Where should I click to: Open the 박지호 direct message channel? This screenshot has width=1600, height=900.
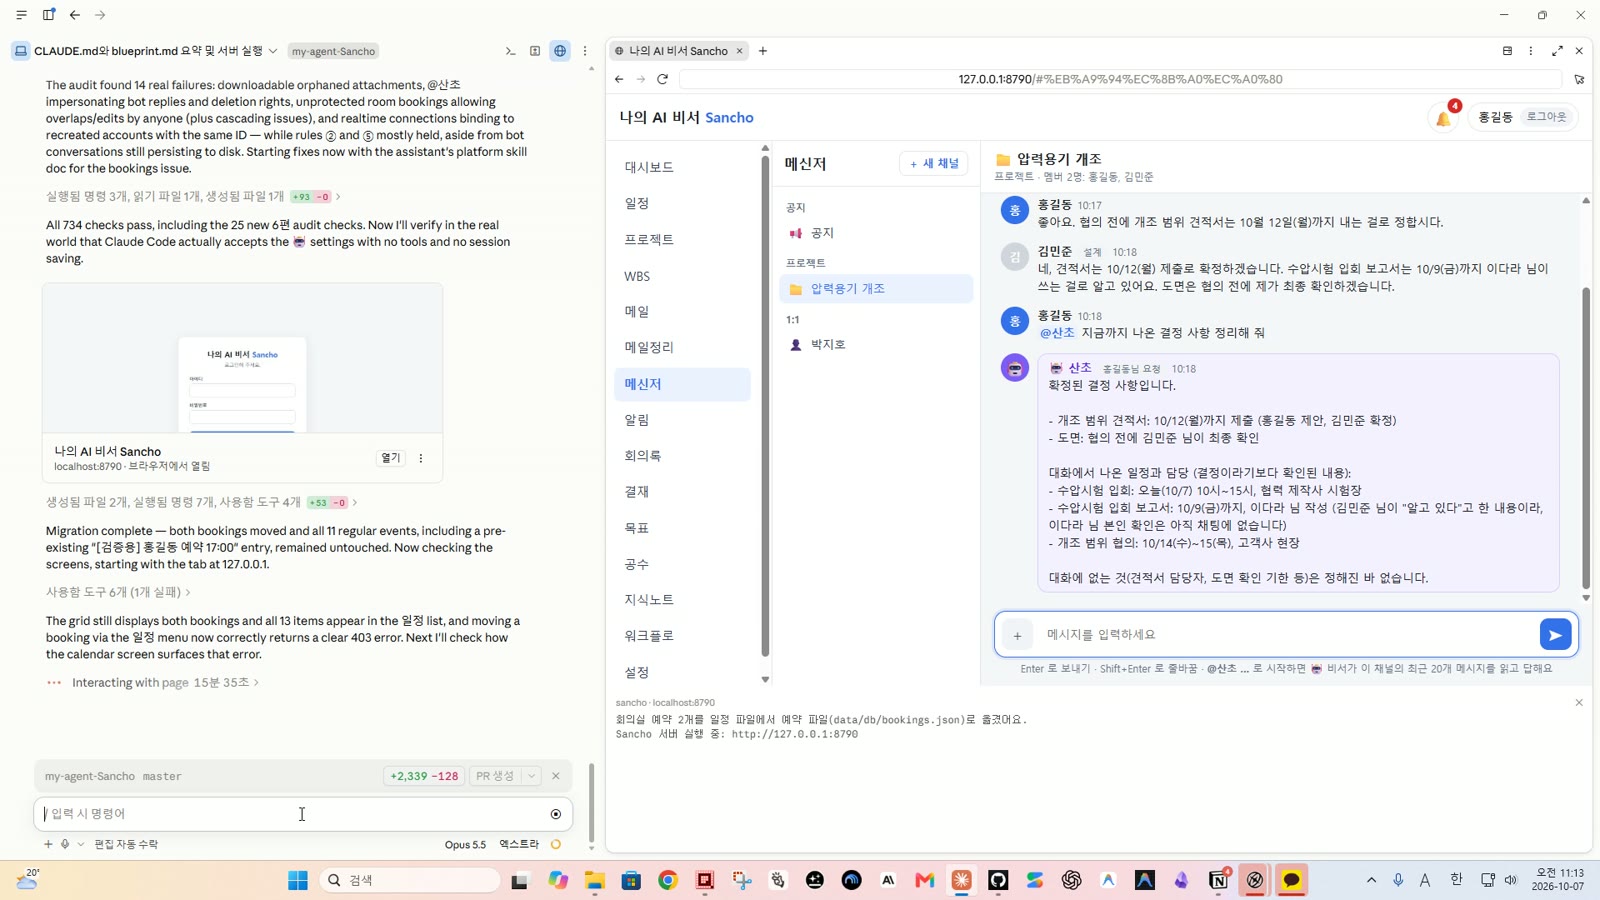click(876, 344)
